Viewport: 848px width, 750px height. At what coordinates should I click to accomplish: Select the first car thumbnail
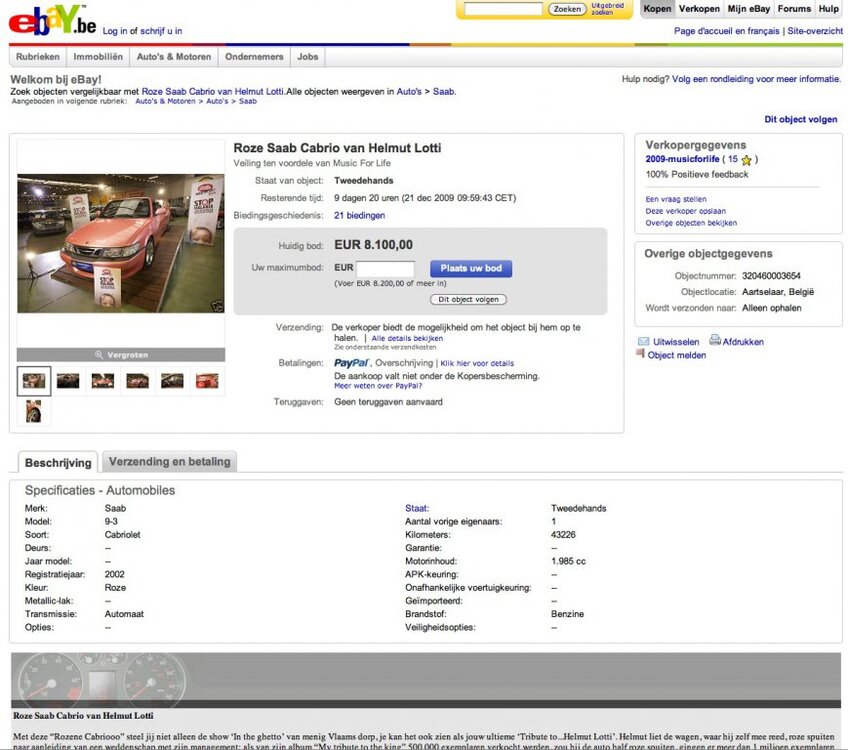point(34,381)
